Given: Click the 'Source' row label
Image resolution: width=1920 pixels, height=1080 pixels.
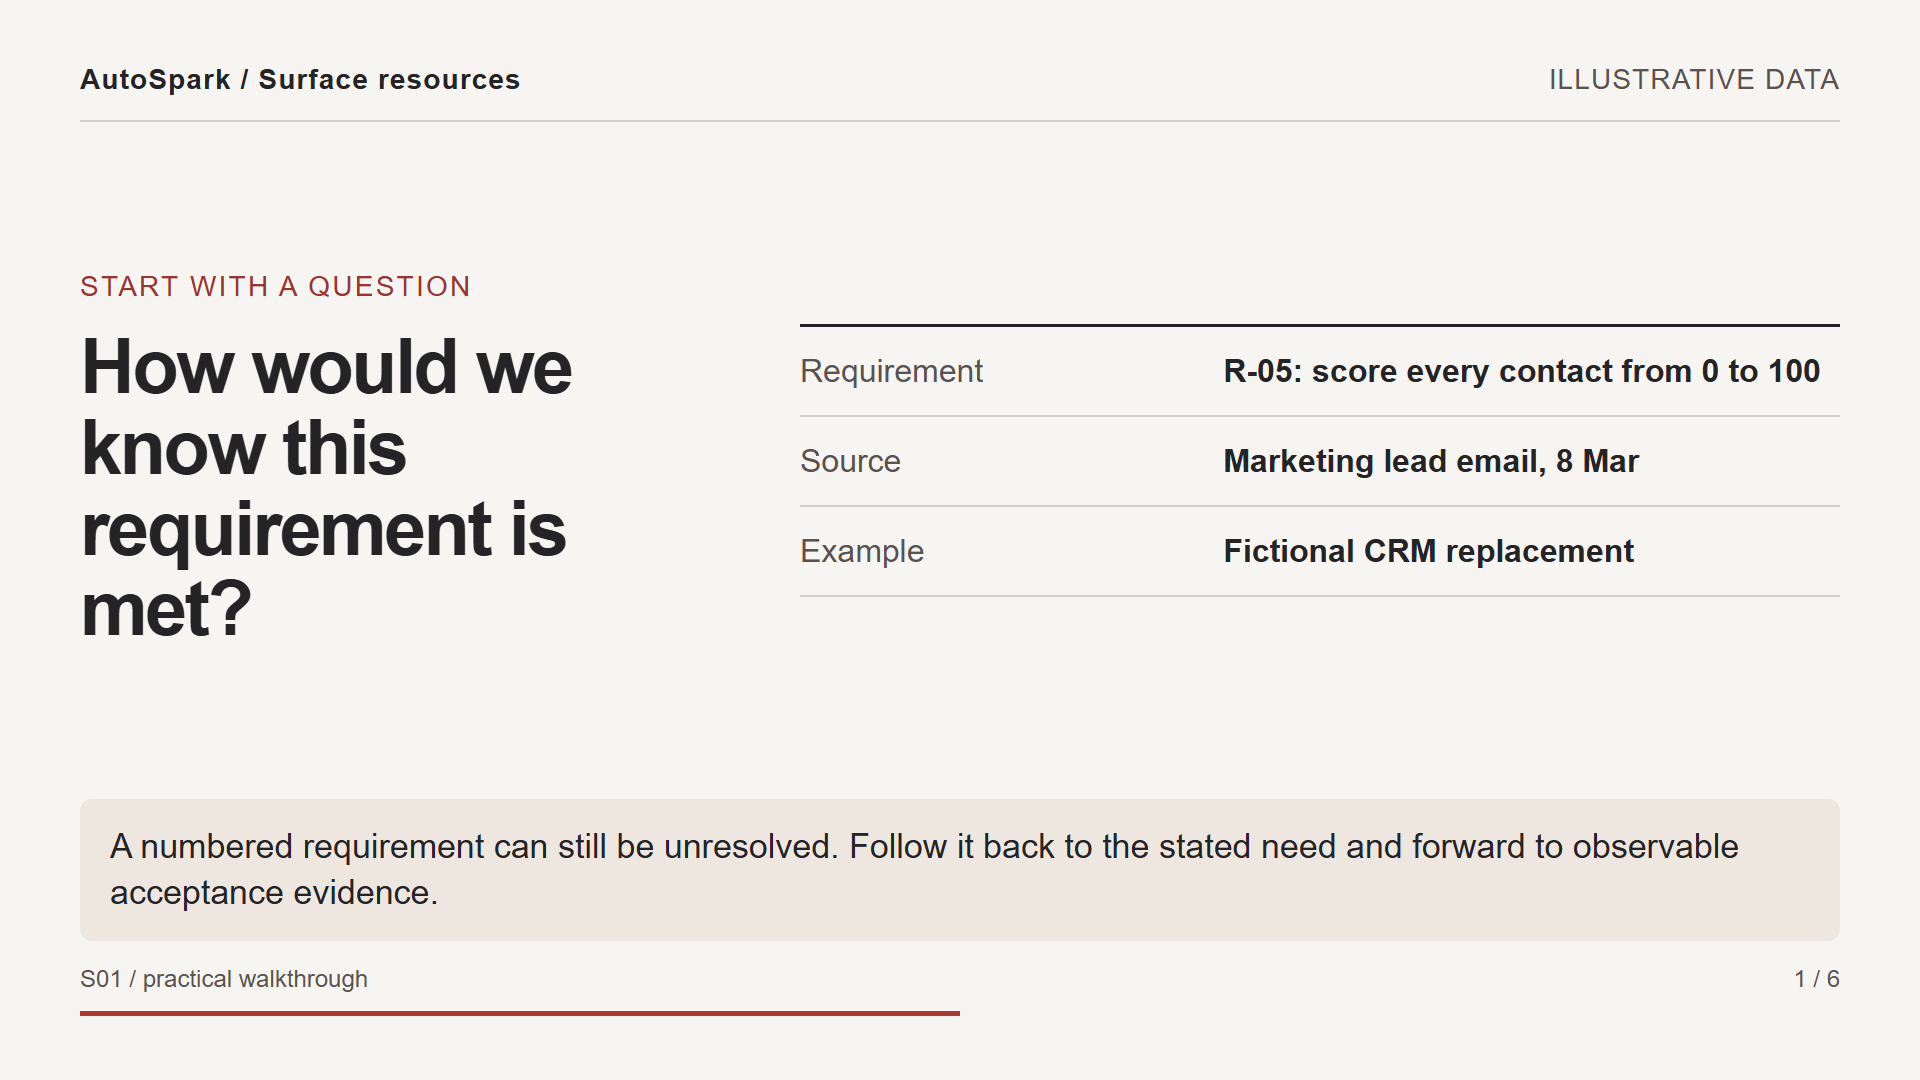Looking at the screenshot, I should [x=850, y=461].
